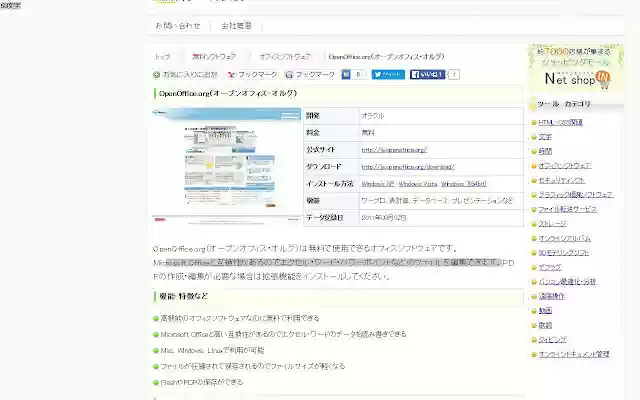Image resolution: width=640 pixels, height=400 pixels.
Task: Open Windows 7(64bit) install guide link
Action: [464, 184]
